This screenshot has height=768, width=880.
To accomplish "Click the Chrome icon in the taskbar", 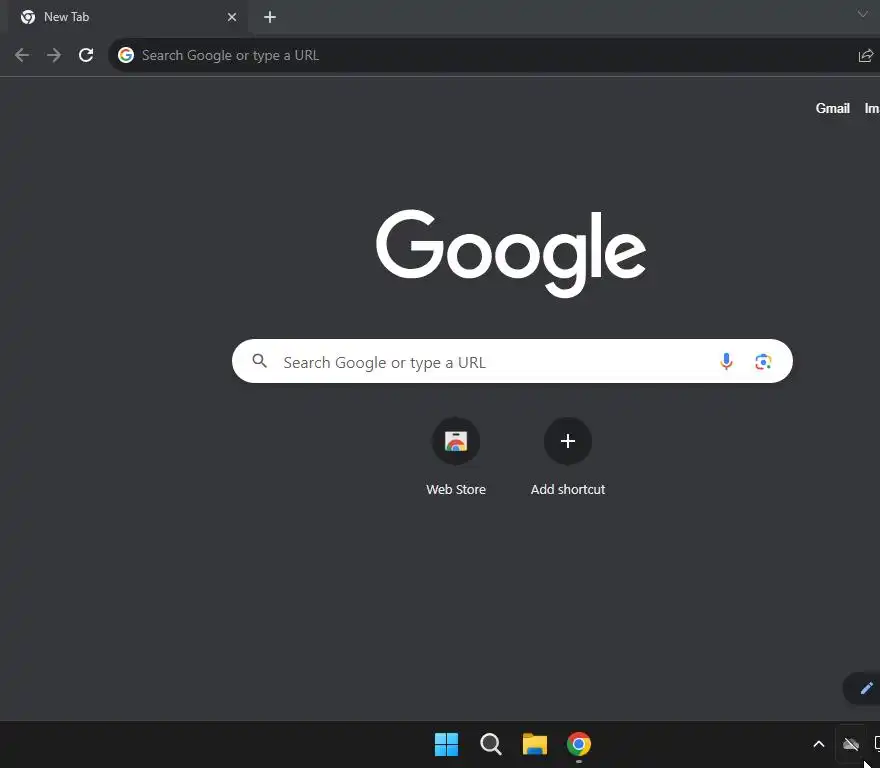I will point(579,744).
